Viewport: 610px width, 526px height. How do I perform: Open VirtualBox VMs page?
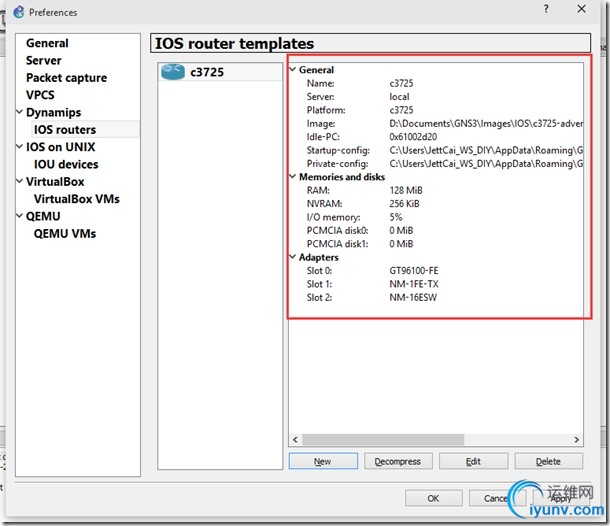(x=76, y=199)
